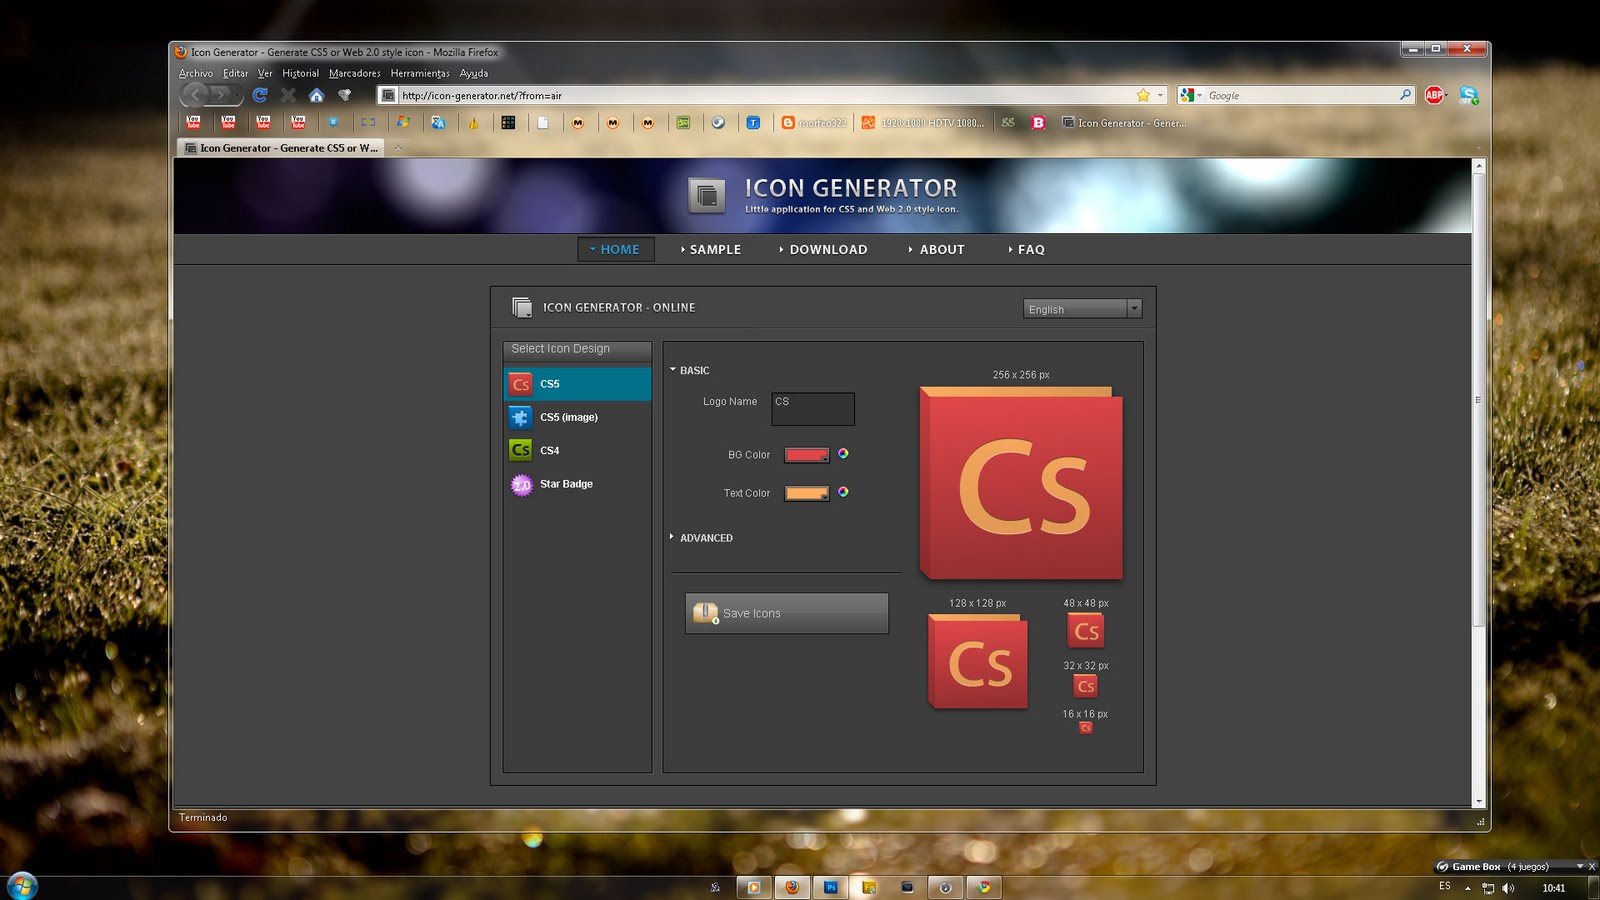Select the CS5 (image) puzzle design
Image resolution: width=1600 pixels, height=900 pixels.
tap(577, 417)
